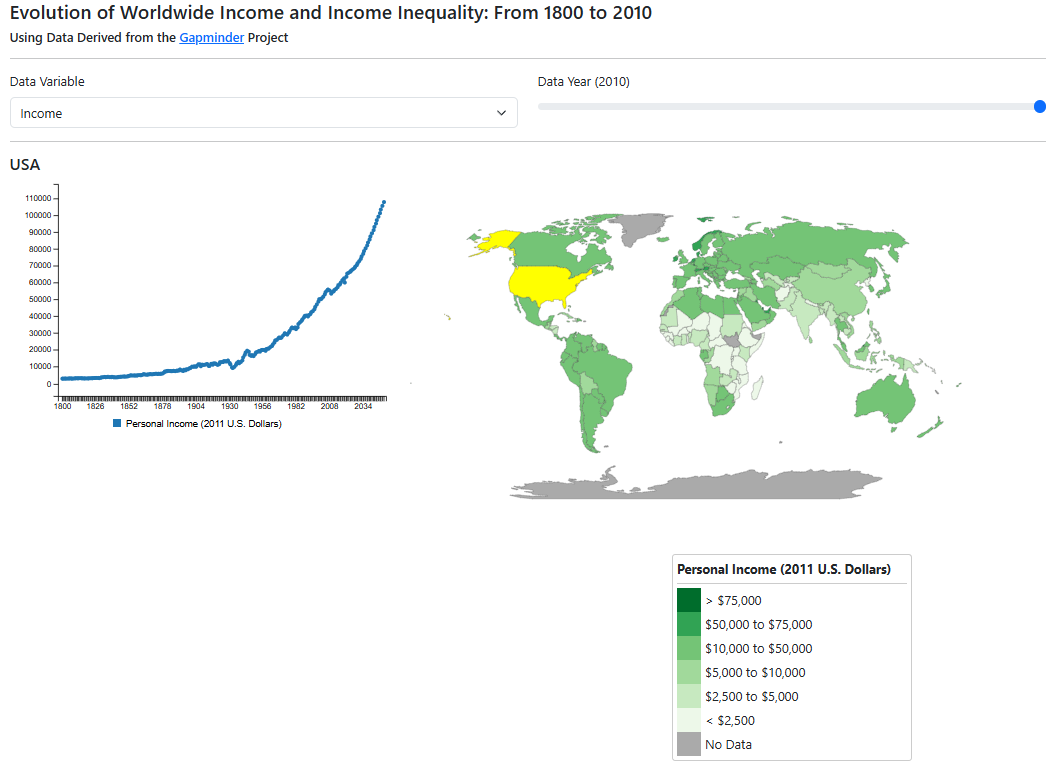Click the '$5,000 to $10,000' legend swatch
This screenshot has width=1061, height=768.
[x=688, y=672]
